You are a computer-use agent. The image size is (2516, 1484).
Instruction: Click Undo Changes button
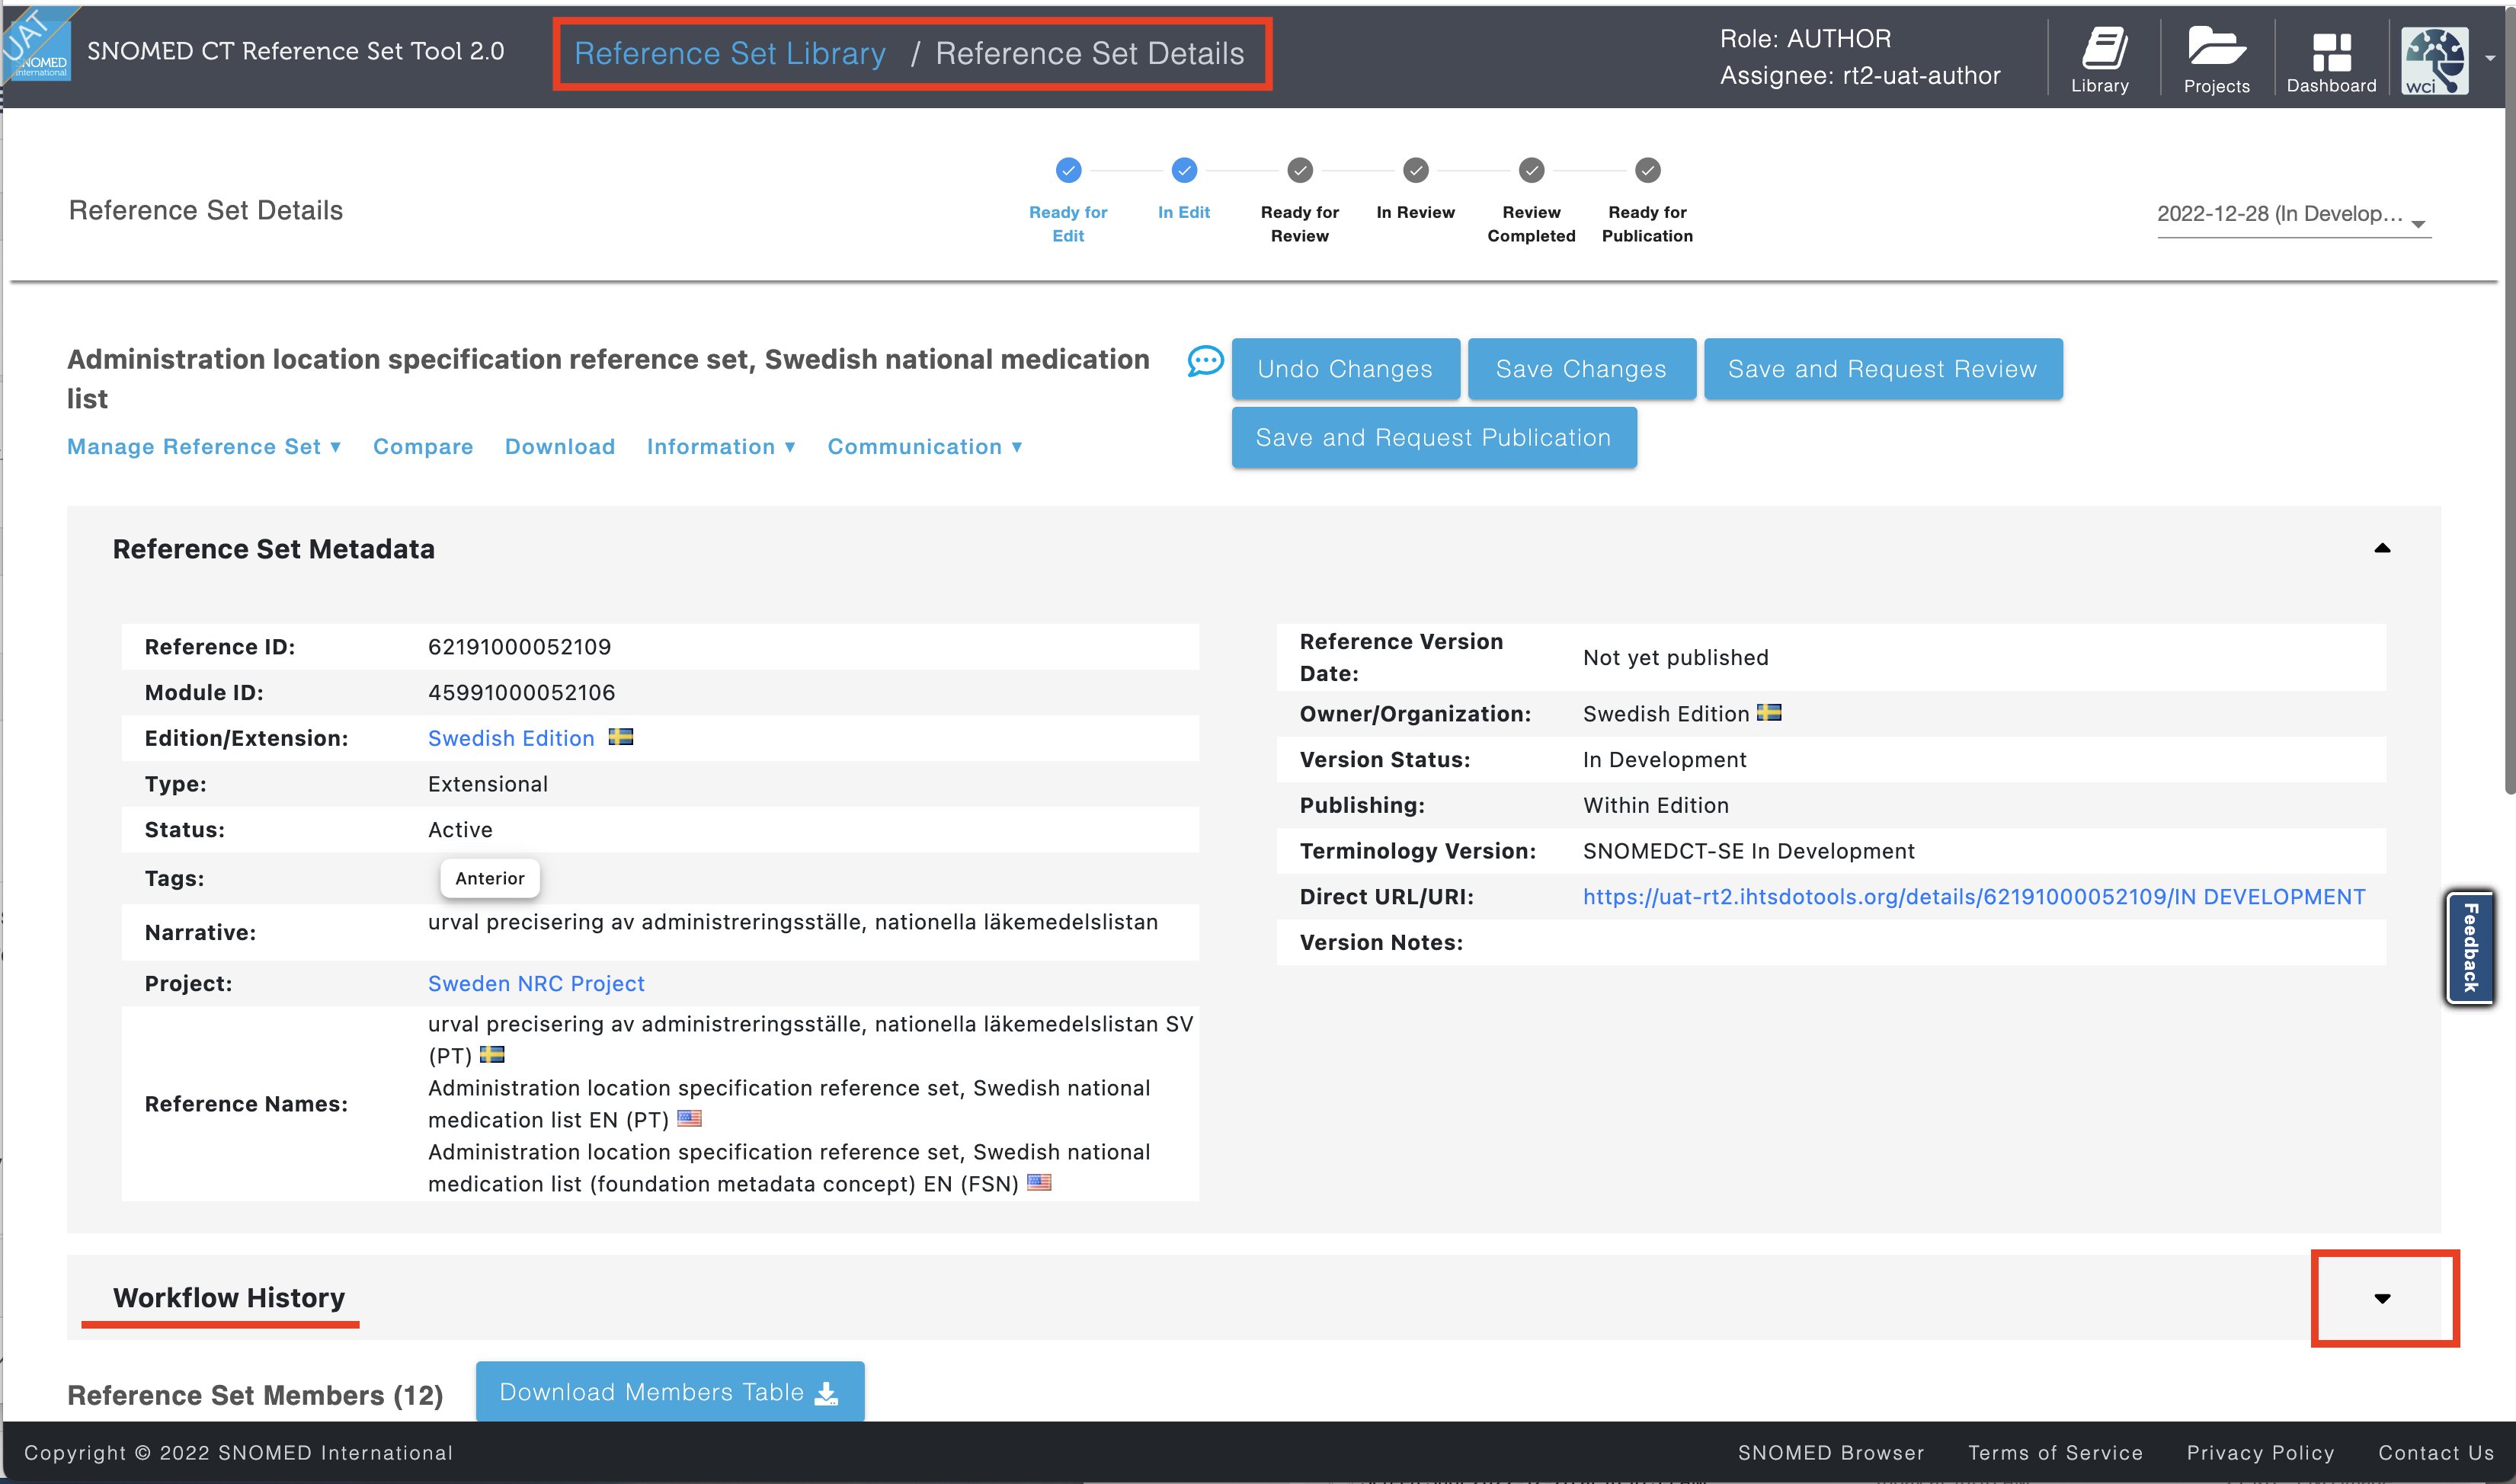(x=1345, y=369)
